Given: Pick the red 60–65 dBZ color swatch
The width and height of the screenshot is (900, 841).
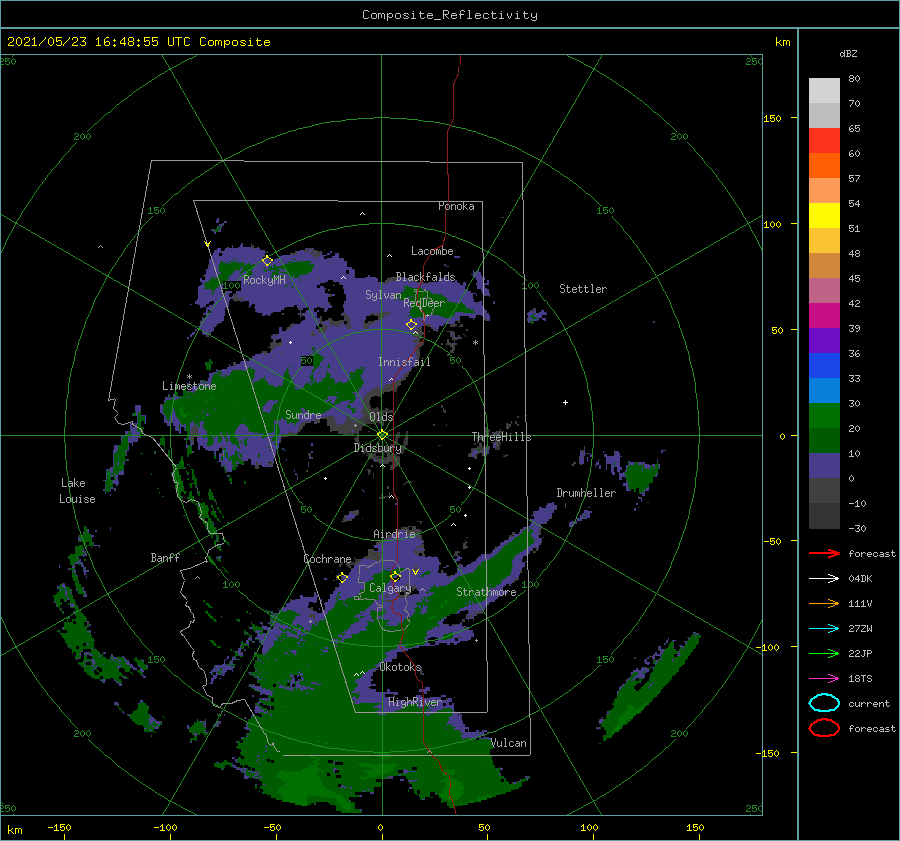Looking at the screenshot, I should click(824, 141).
